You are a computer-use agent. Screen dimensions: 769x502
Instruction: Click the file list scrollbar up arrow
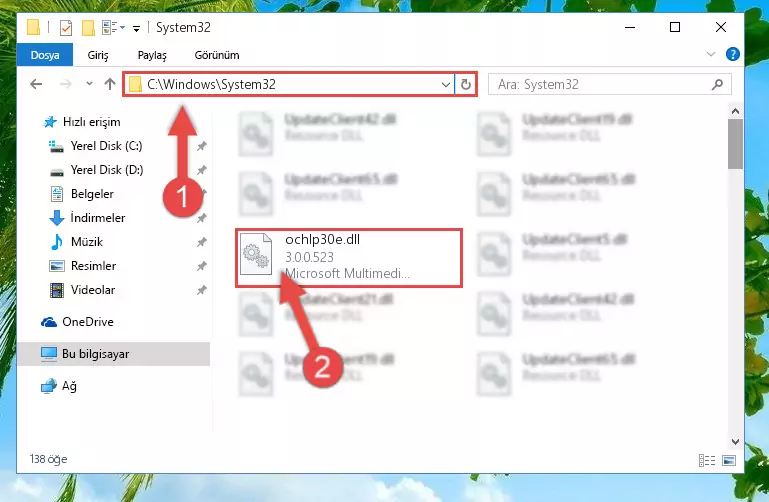(735, 111)
